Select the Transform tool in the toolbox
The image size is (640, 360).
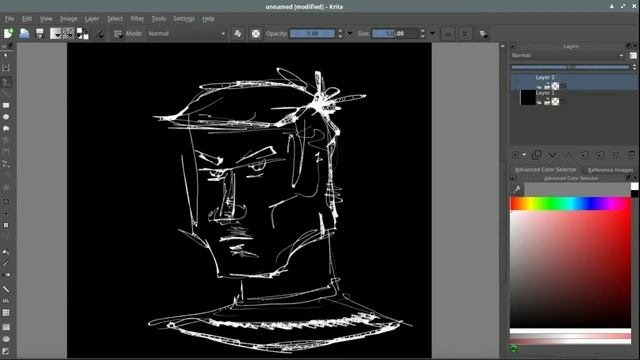point(6,225)
